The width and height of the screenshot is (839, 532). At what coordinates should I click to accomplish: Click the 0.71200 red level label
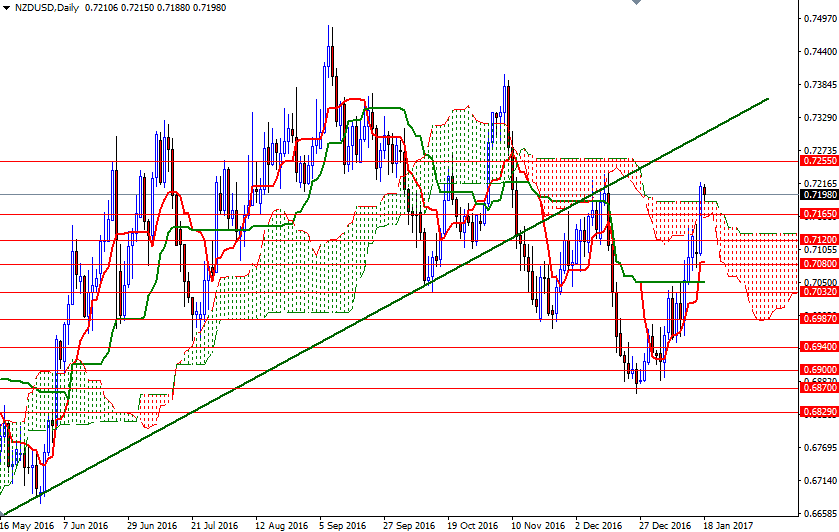click(819, 240)
